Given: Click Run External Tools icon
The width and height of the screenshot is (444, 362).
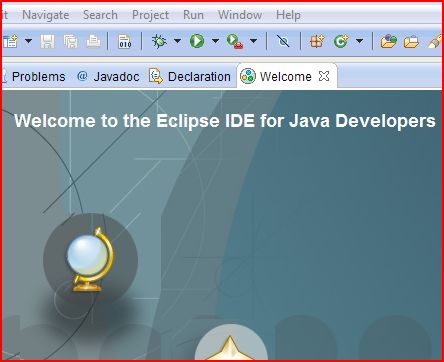Looking at the screenshot, I should pos(235,42).
